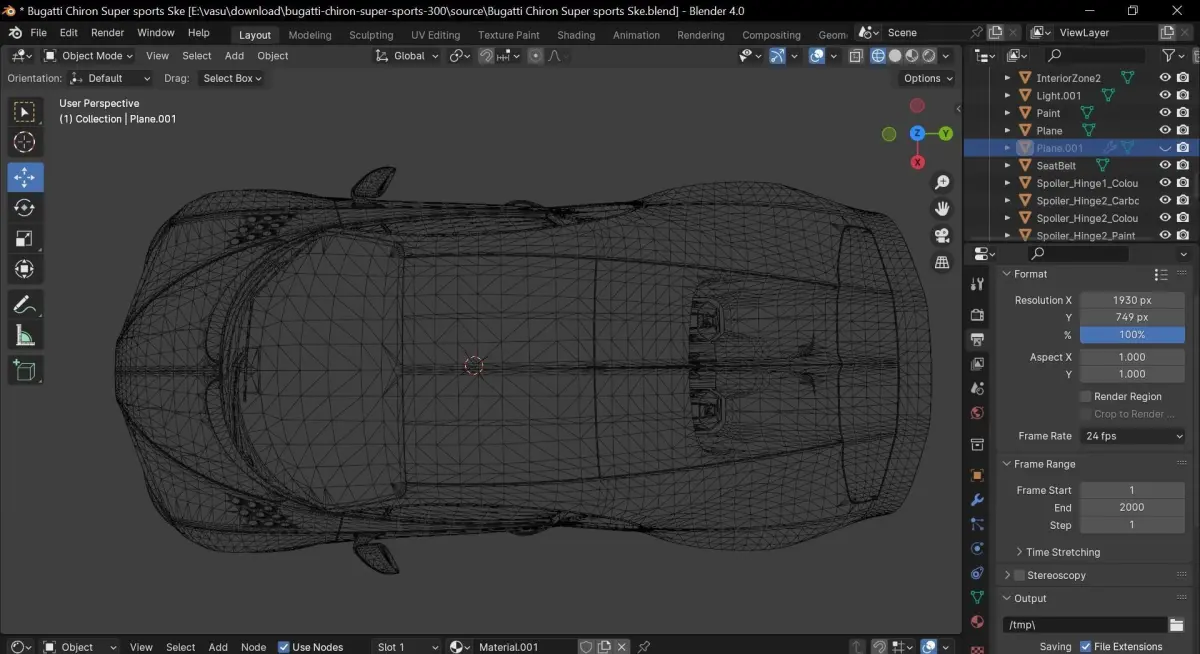Open the Frame Rate dropdown
Image resolution: width=1200 pixels, height=654 pixels.
1132,436
